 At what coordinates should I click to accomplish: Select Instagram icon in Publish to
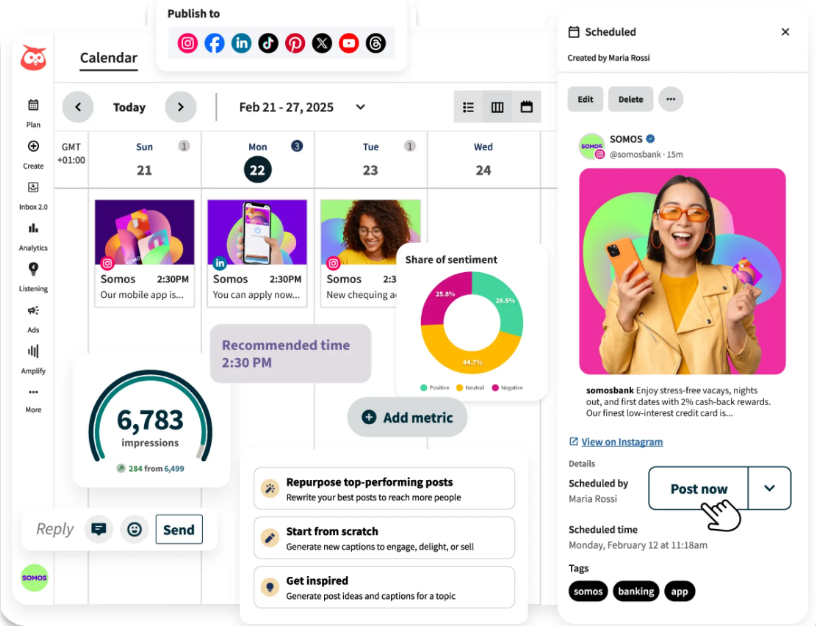tap(188, 43)
